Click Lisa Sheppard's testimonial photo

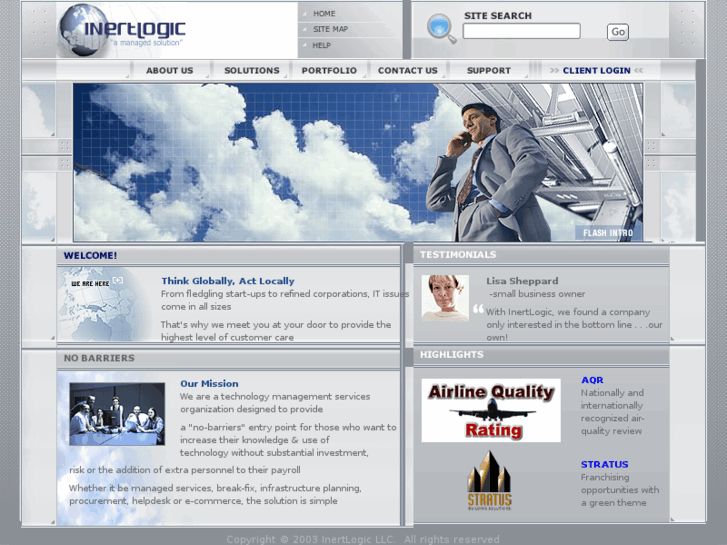tap(445, 297)
